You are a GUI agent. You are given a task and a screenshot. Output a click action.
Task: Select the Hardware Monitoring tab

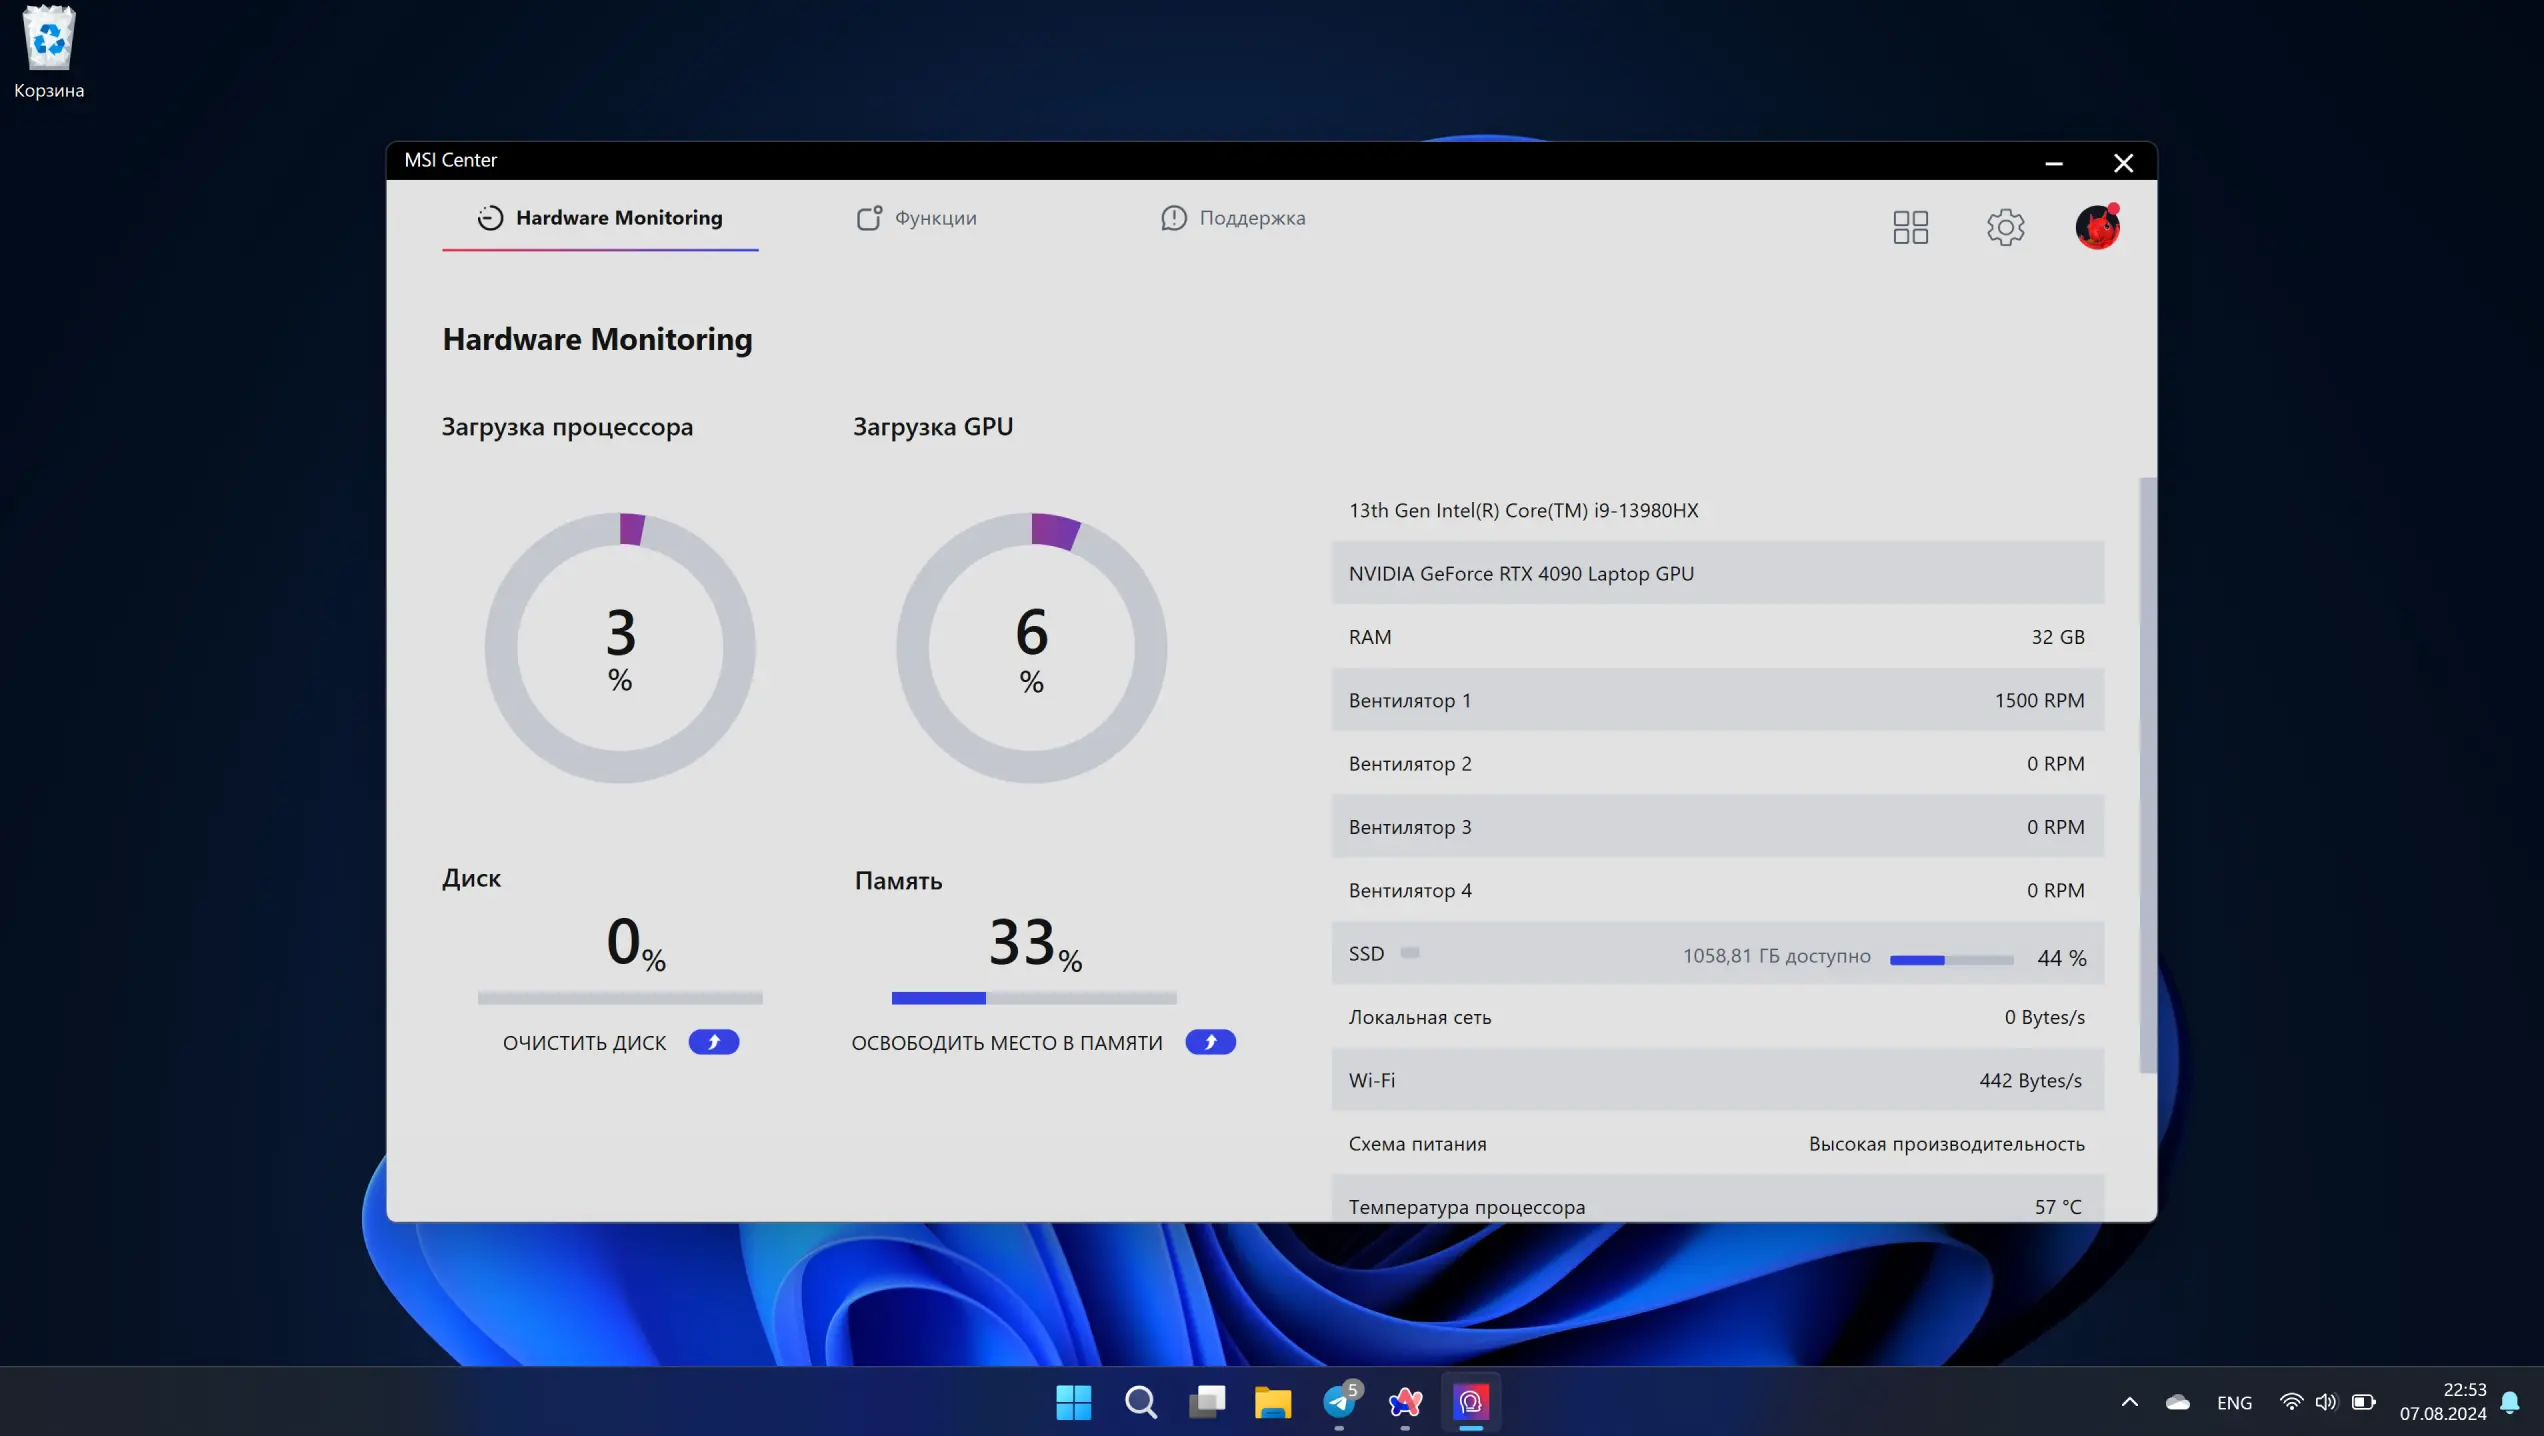pos(600,218)
